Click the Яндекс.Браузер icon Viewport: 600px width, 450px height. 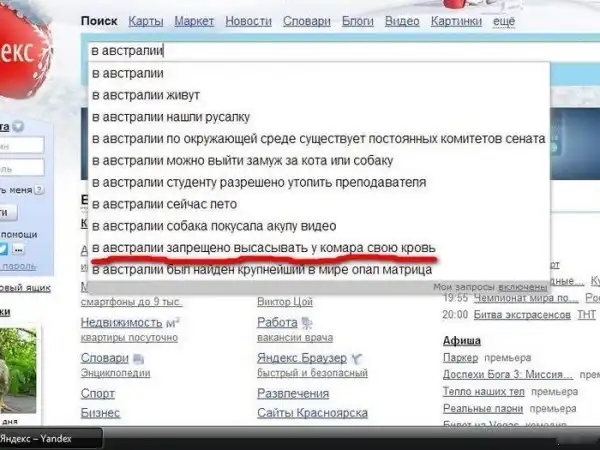coord(357,358)
